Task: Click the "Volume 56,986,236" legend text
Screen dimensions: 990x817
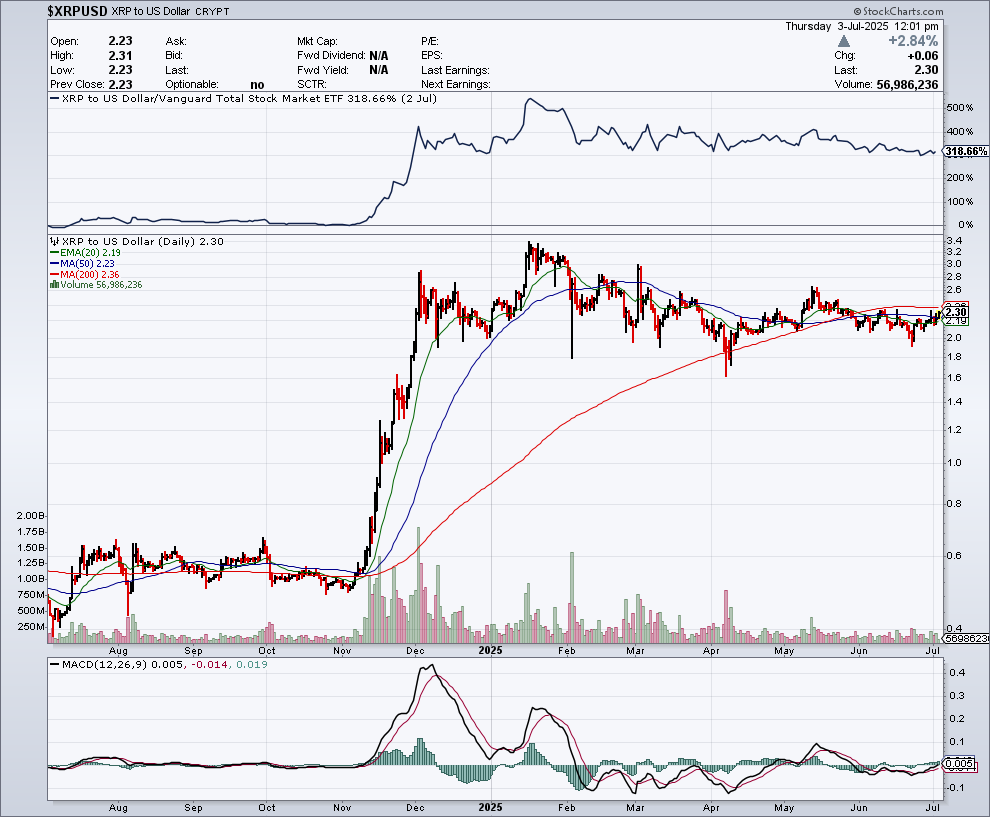Action: click(x=102, y=285)
